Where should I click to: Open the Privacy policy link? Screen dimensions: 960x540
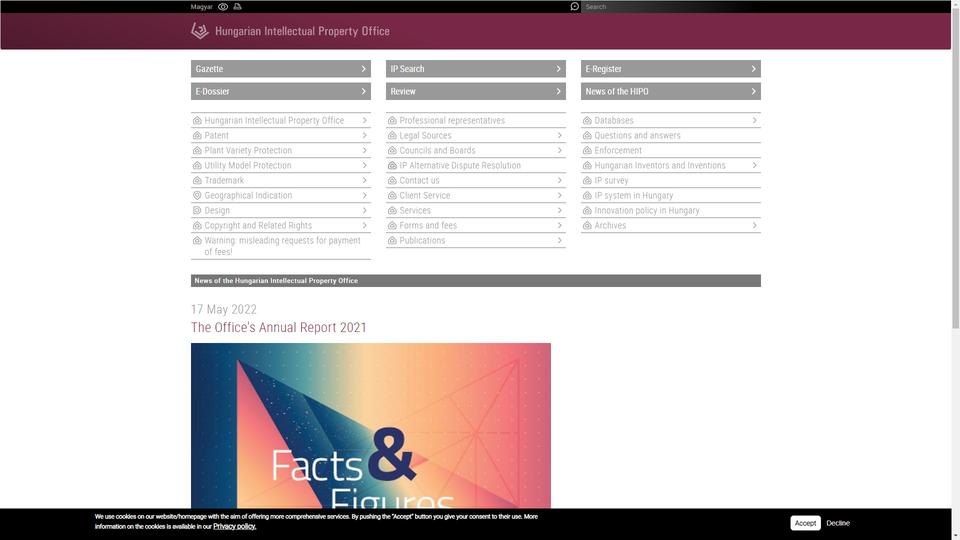[234, 527]
